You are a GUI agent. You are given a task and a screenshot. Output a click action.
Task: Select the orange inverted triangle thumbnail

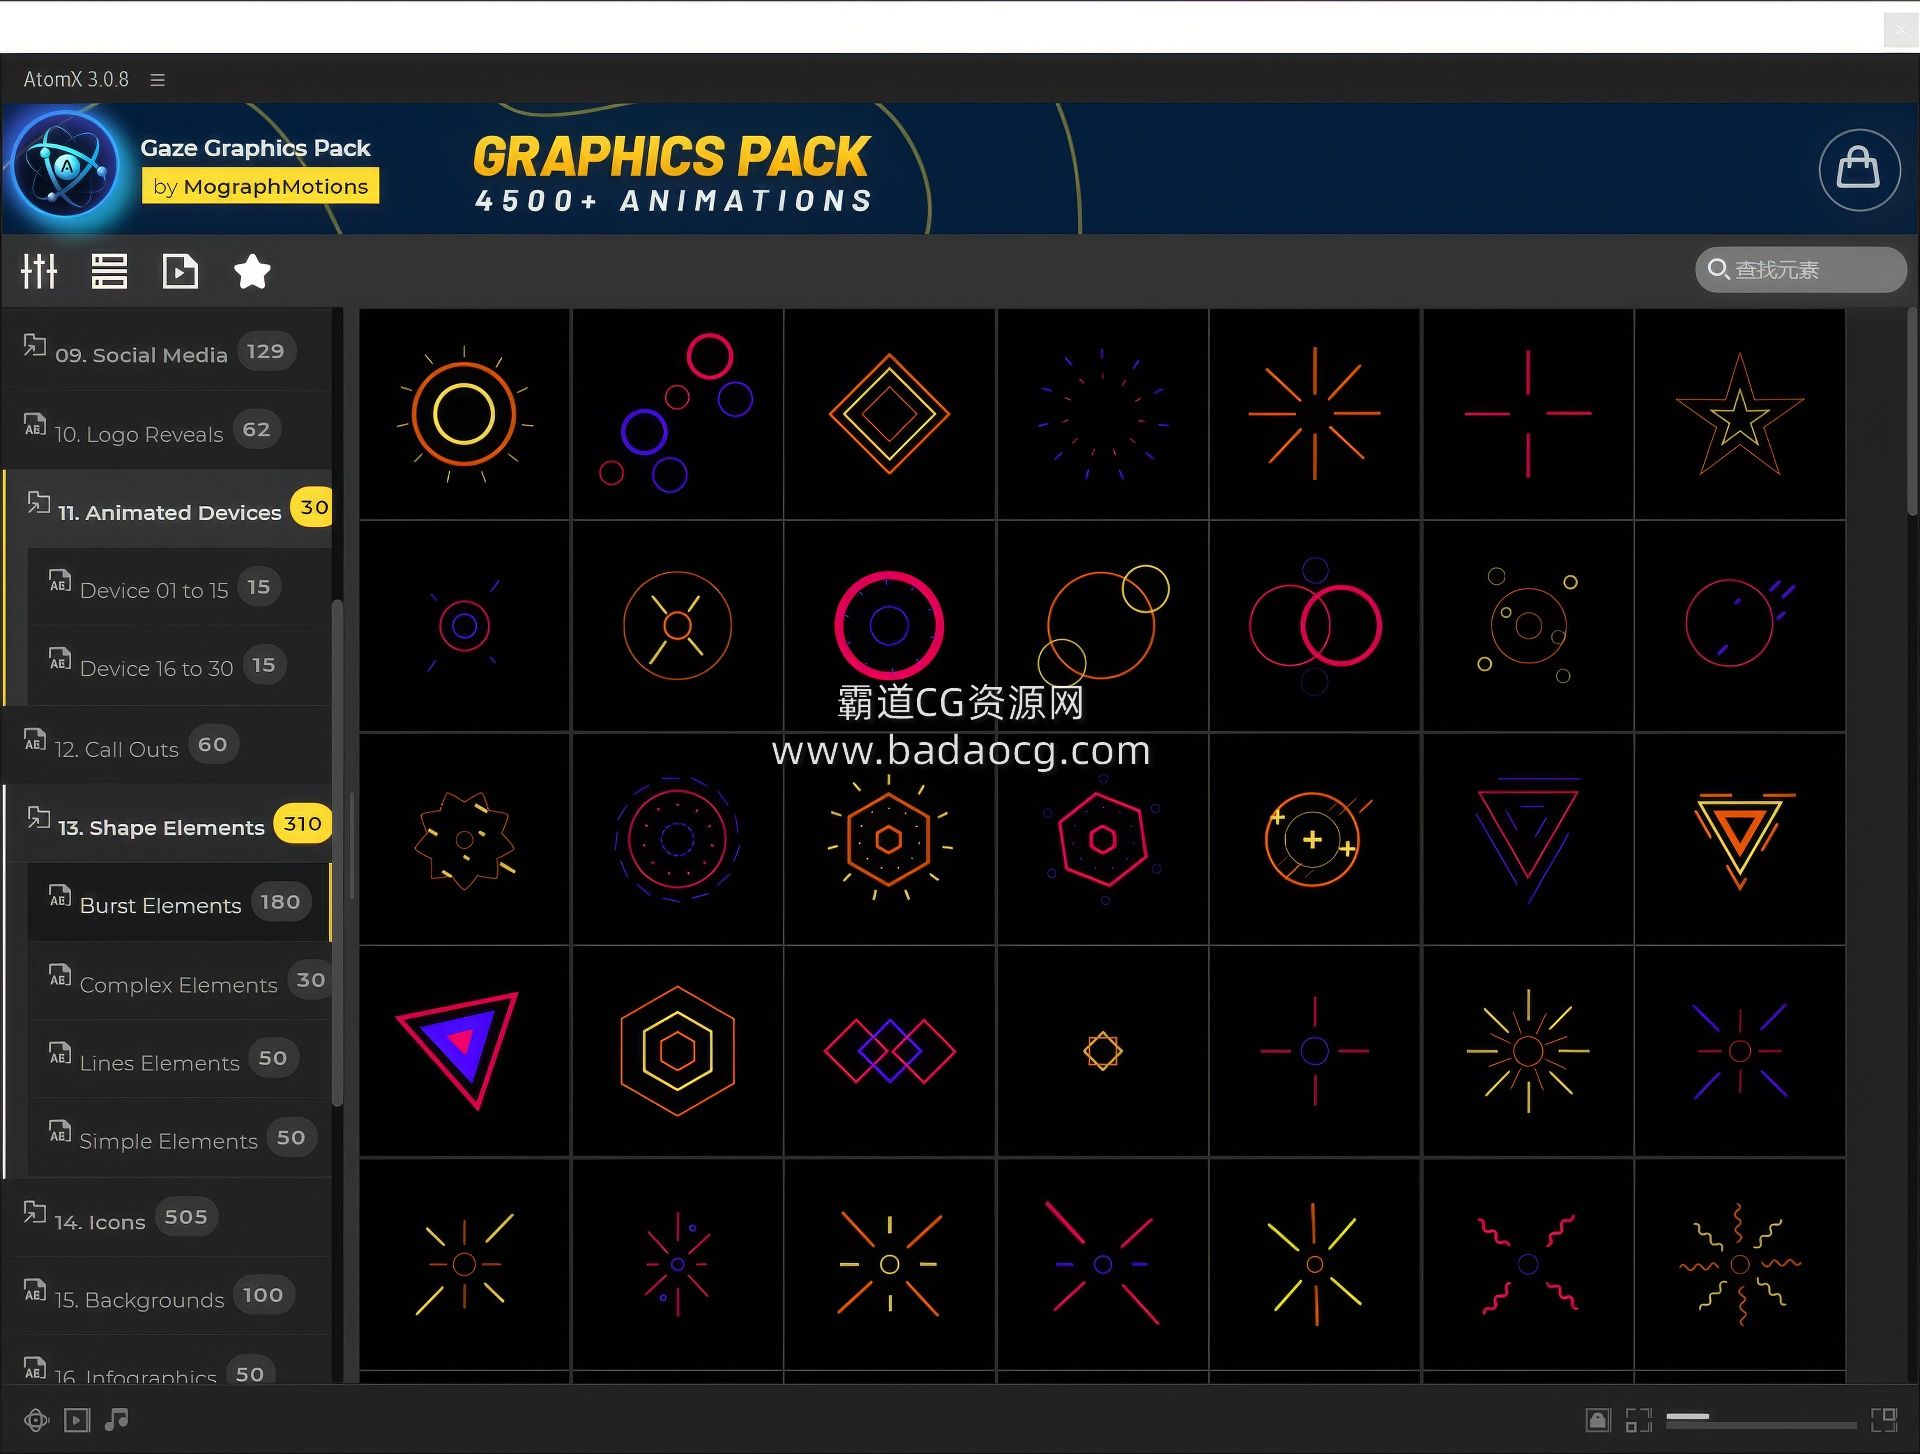[x=1740, y=839]
